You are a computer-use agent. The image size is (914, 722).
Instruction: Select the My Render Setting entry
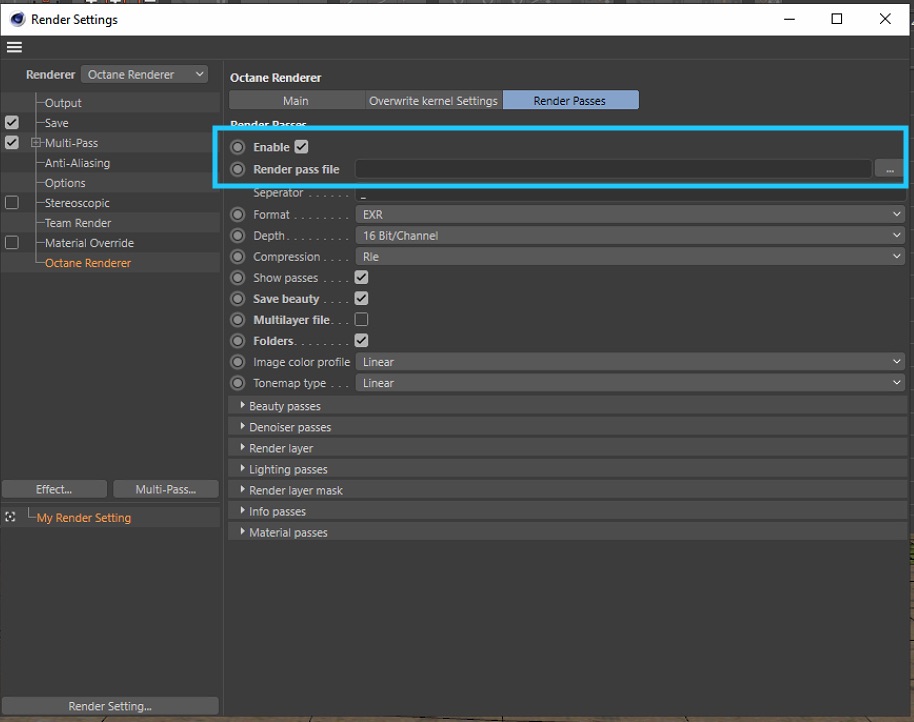84,517
